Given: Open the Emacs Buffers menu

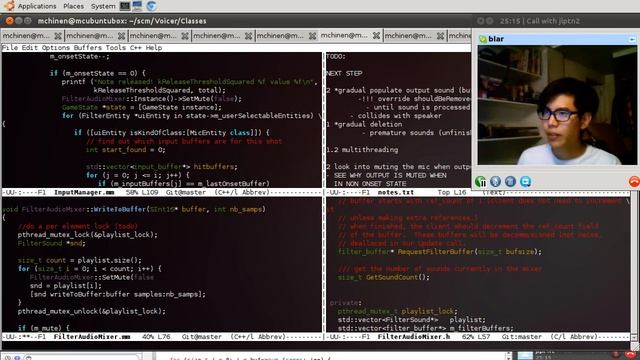Looking at the screenshot, I should (x=87, y=48).
